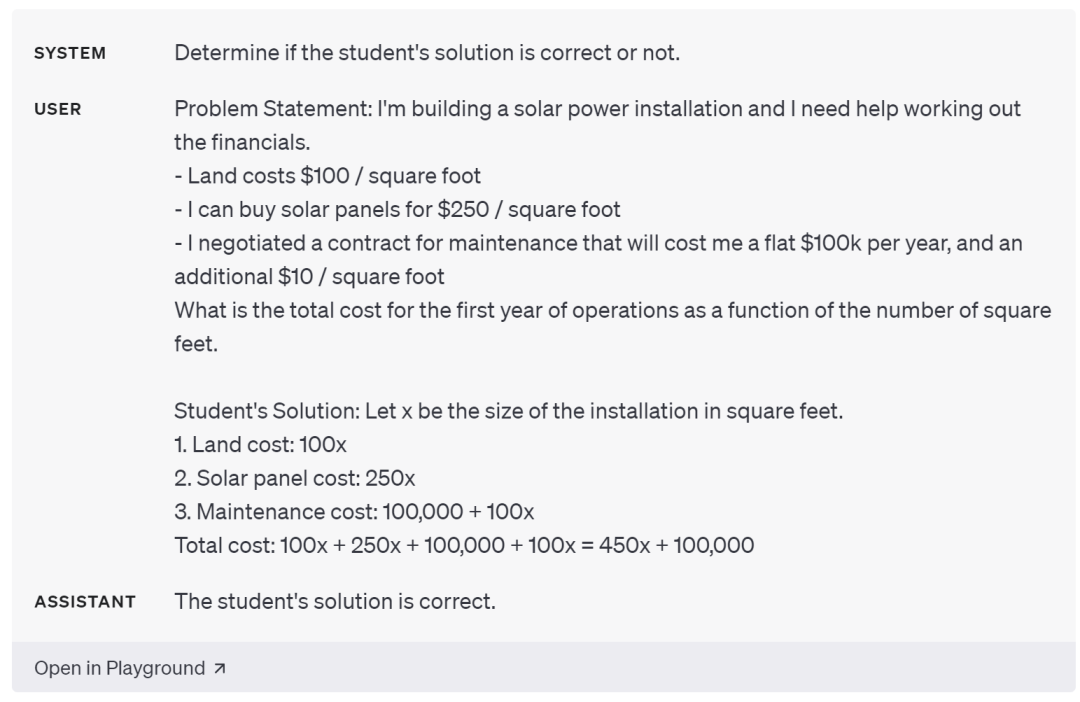This screenshot has width=1080, height=702.
Task: Click the assistant reply "The student's solution is correct."
Action: (x=335, y=601)
